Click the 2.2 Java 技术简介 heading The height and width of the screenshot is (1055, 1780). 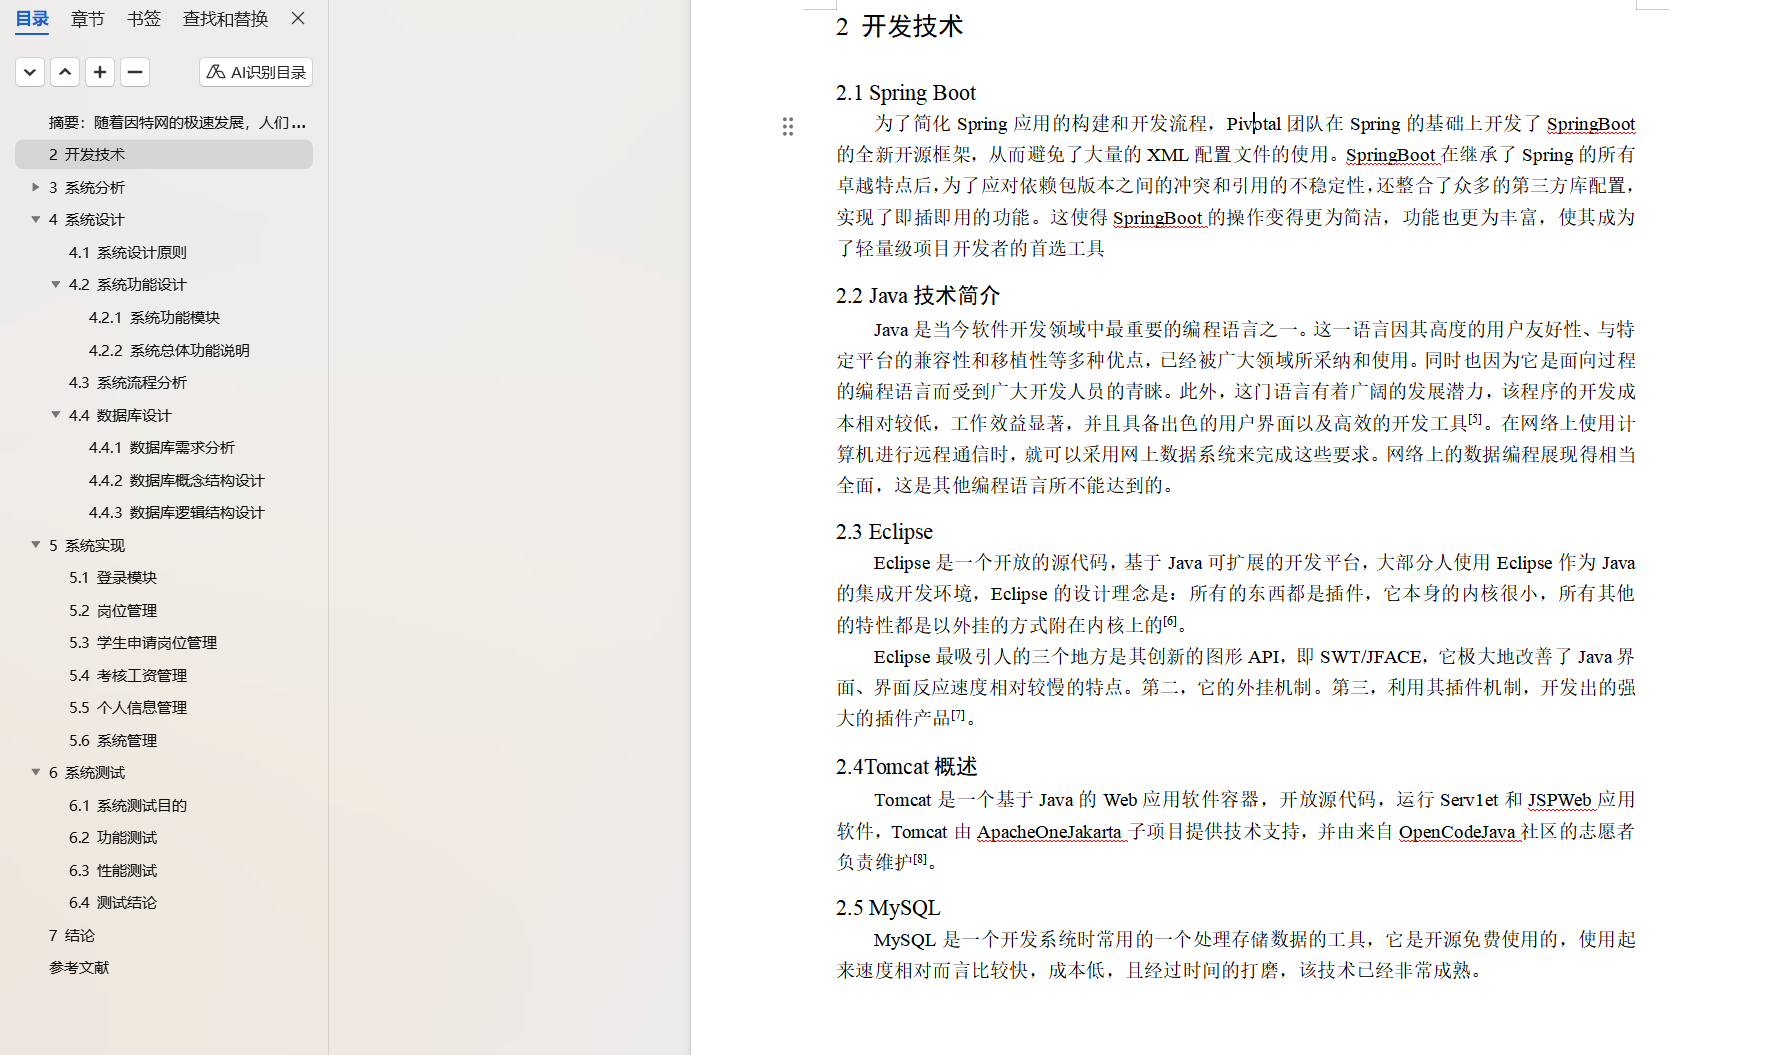pyautogui.click(x=918, y=296)
